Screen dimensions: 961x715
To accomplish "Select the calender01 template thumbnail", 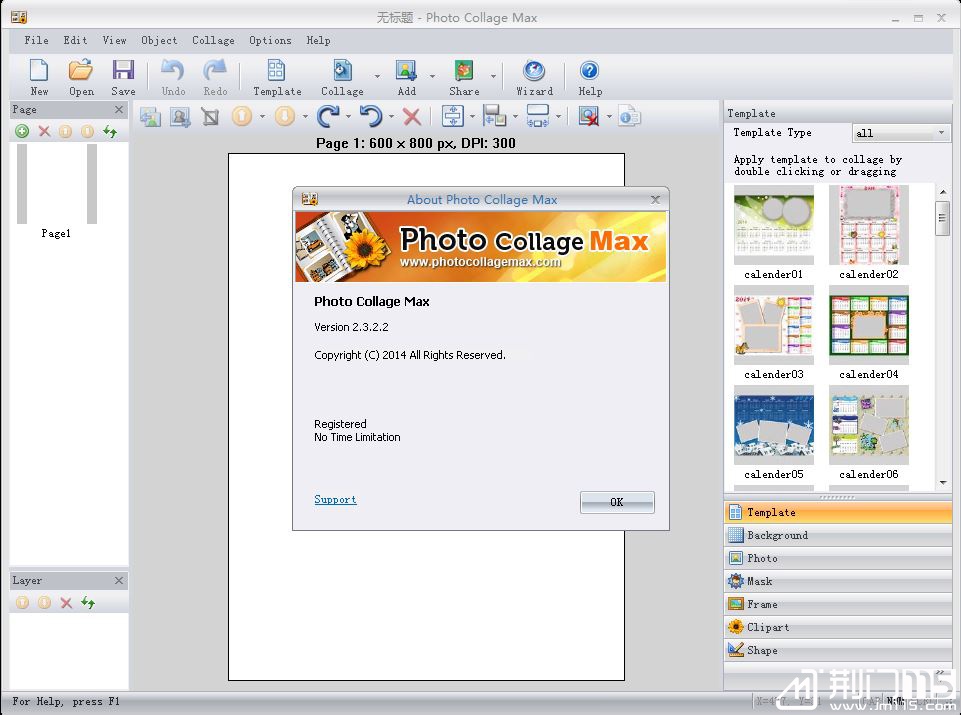I will pyautogui.click(x=773, y=225).
